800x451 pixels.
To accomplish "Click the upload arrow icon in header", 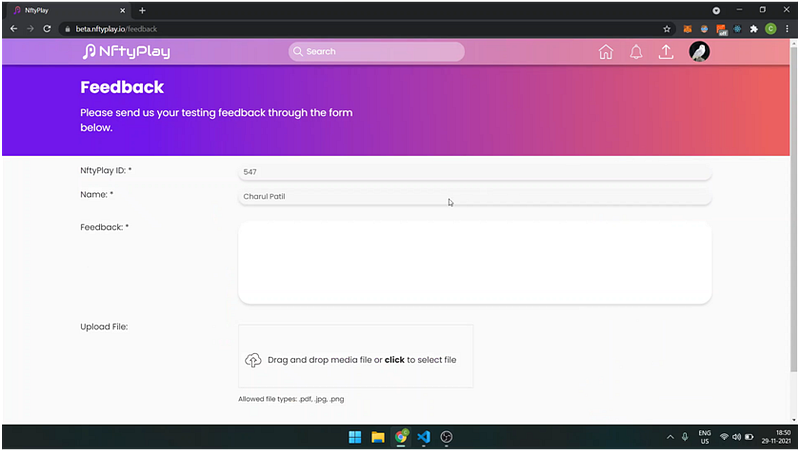I will point(666,52).
